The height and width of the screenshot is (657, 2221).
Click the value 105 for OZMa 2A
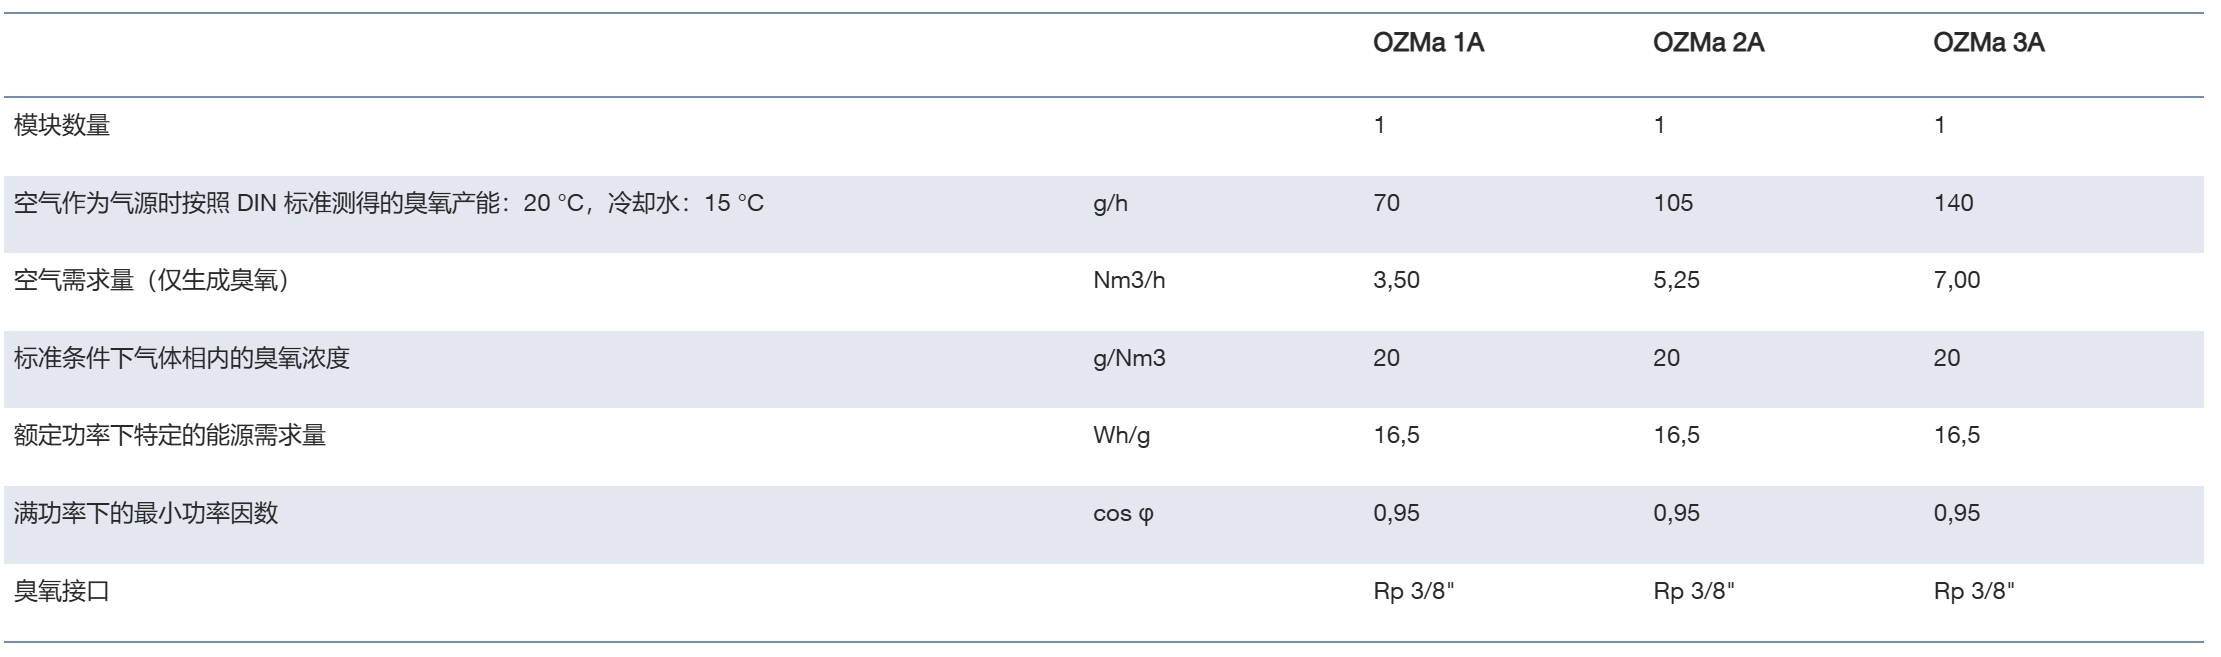1673,203
